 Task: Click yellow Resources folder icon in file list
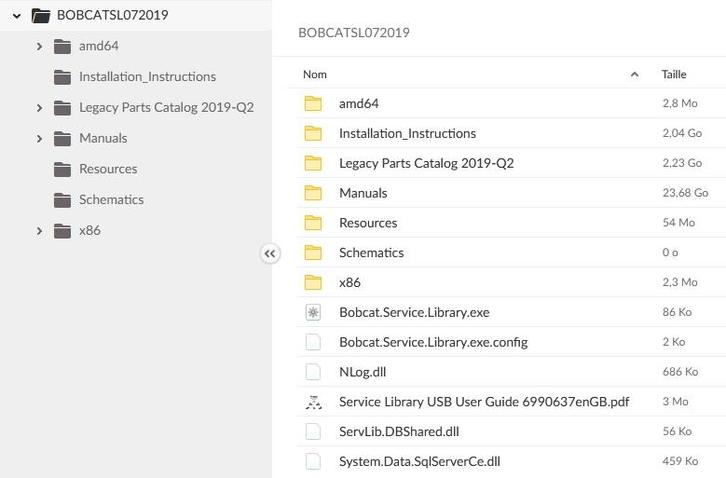click(313, 223)
